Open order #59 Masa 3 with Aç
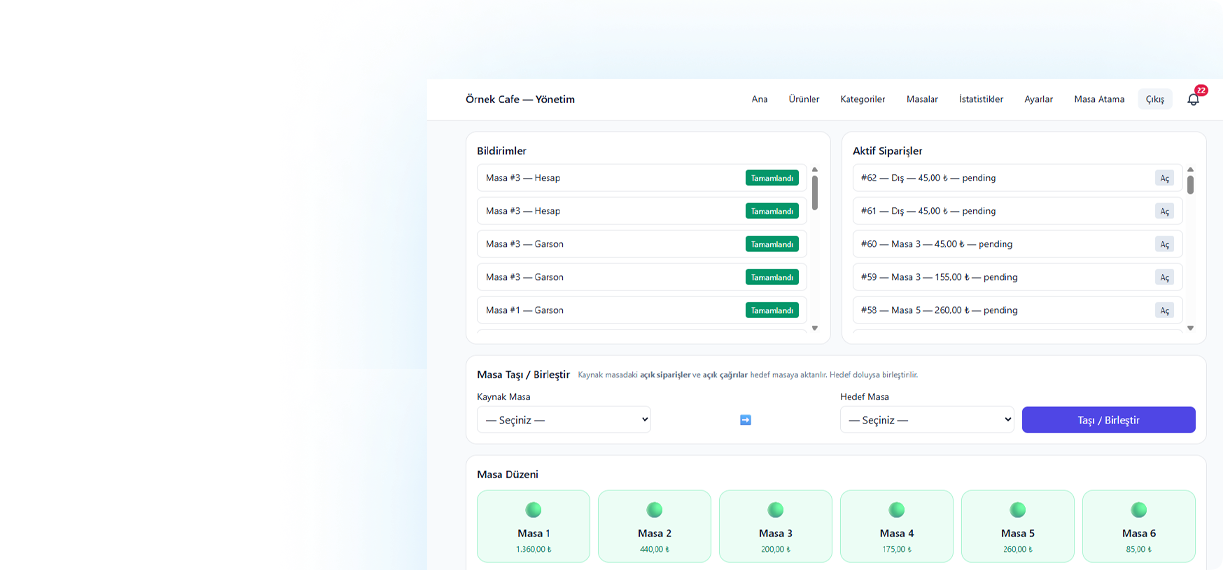 (x=1164, y=277)
